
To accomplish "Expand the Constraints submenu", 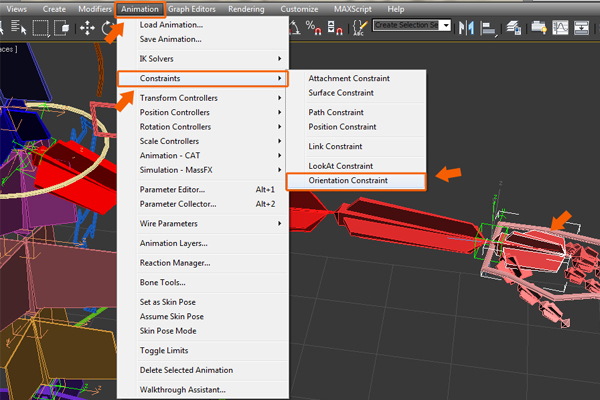I will (x=203, y=78).
